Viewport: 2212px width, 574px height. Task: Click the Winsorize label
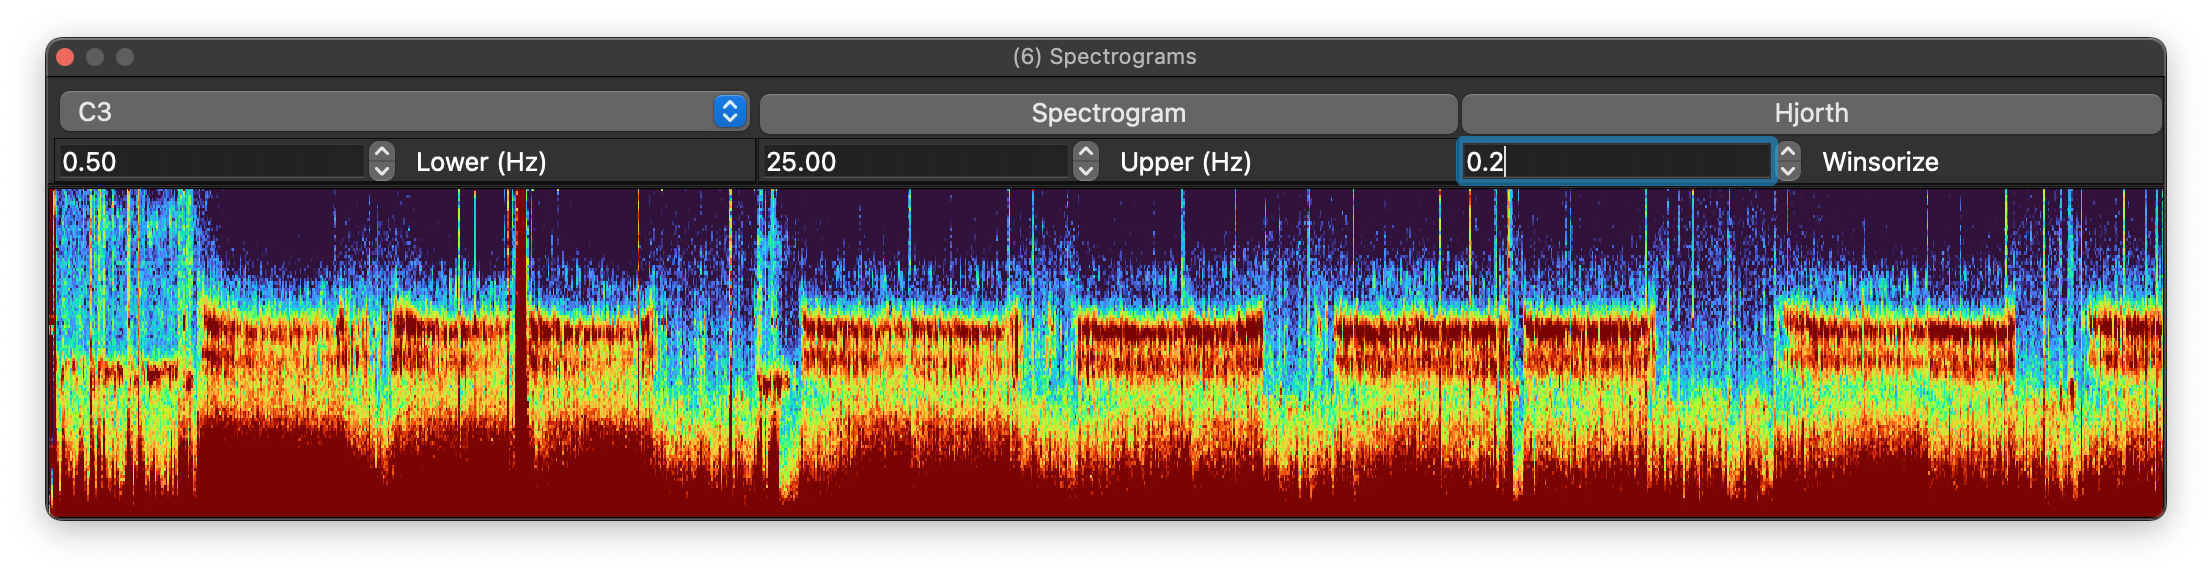pos(1880,162)
